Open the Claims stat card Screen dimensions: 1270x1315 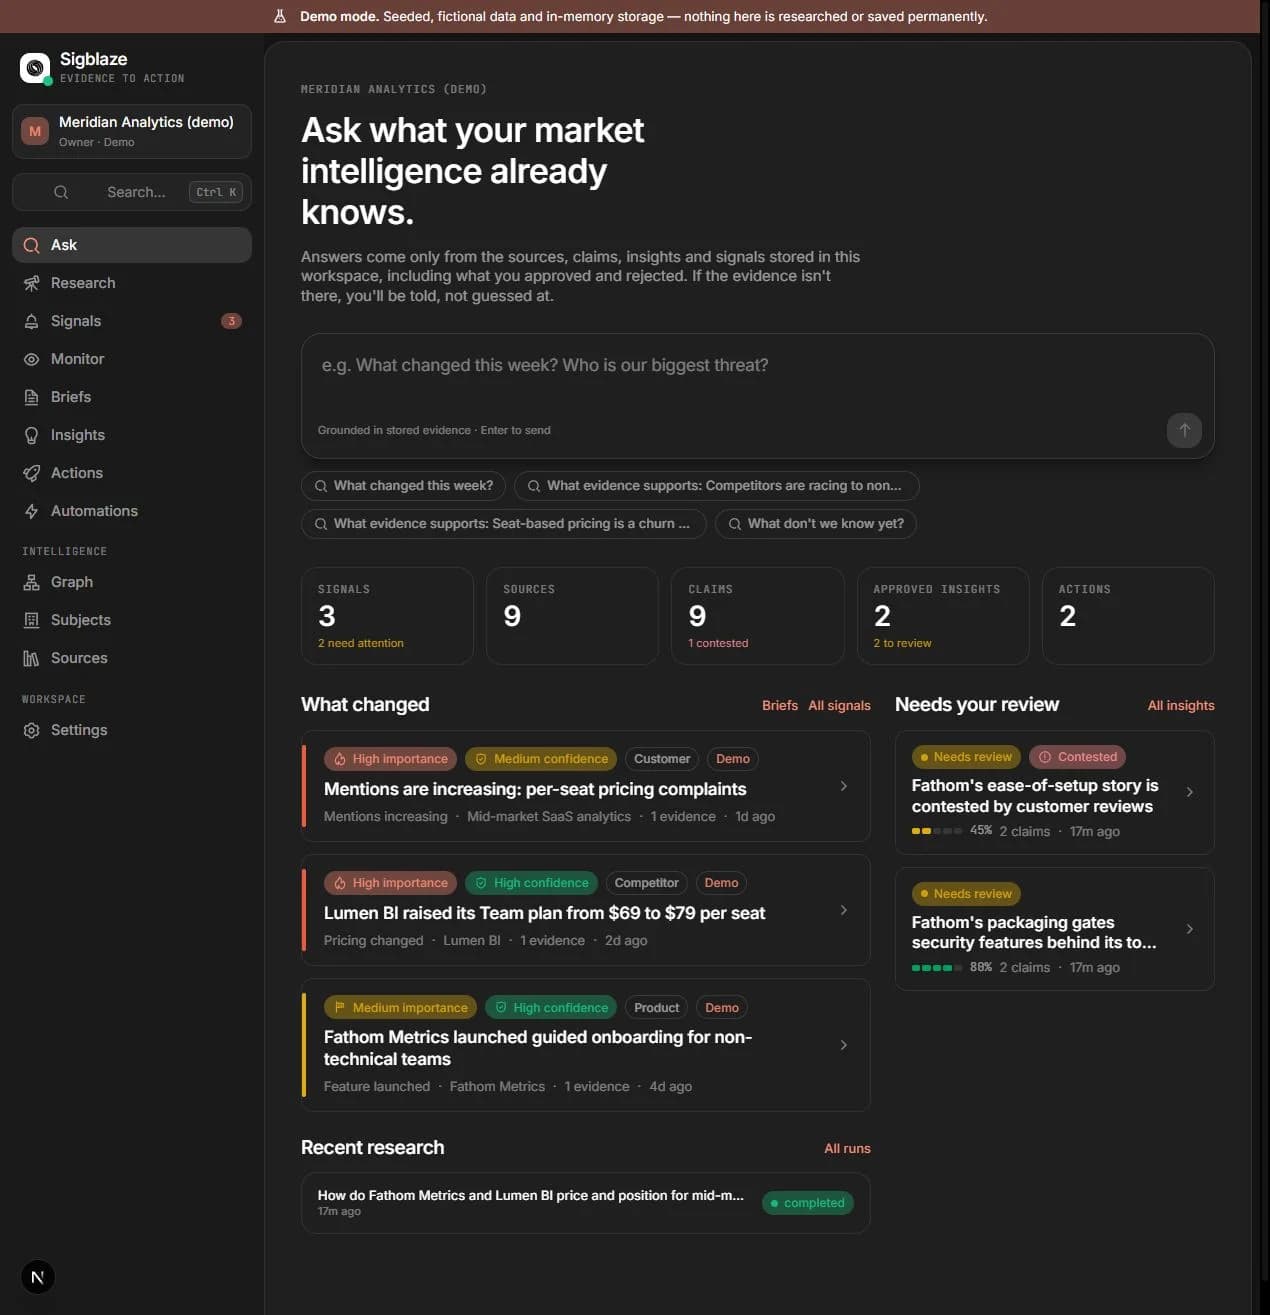(x=758, y=616)
